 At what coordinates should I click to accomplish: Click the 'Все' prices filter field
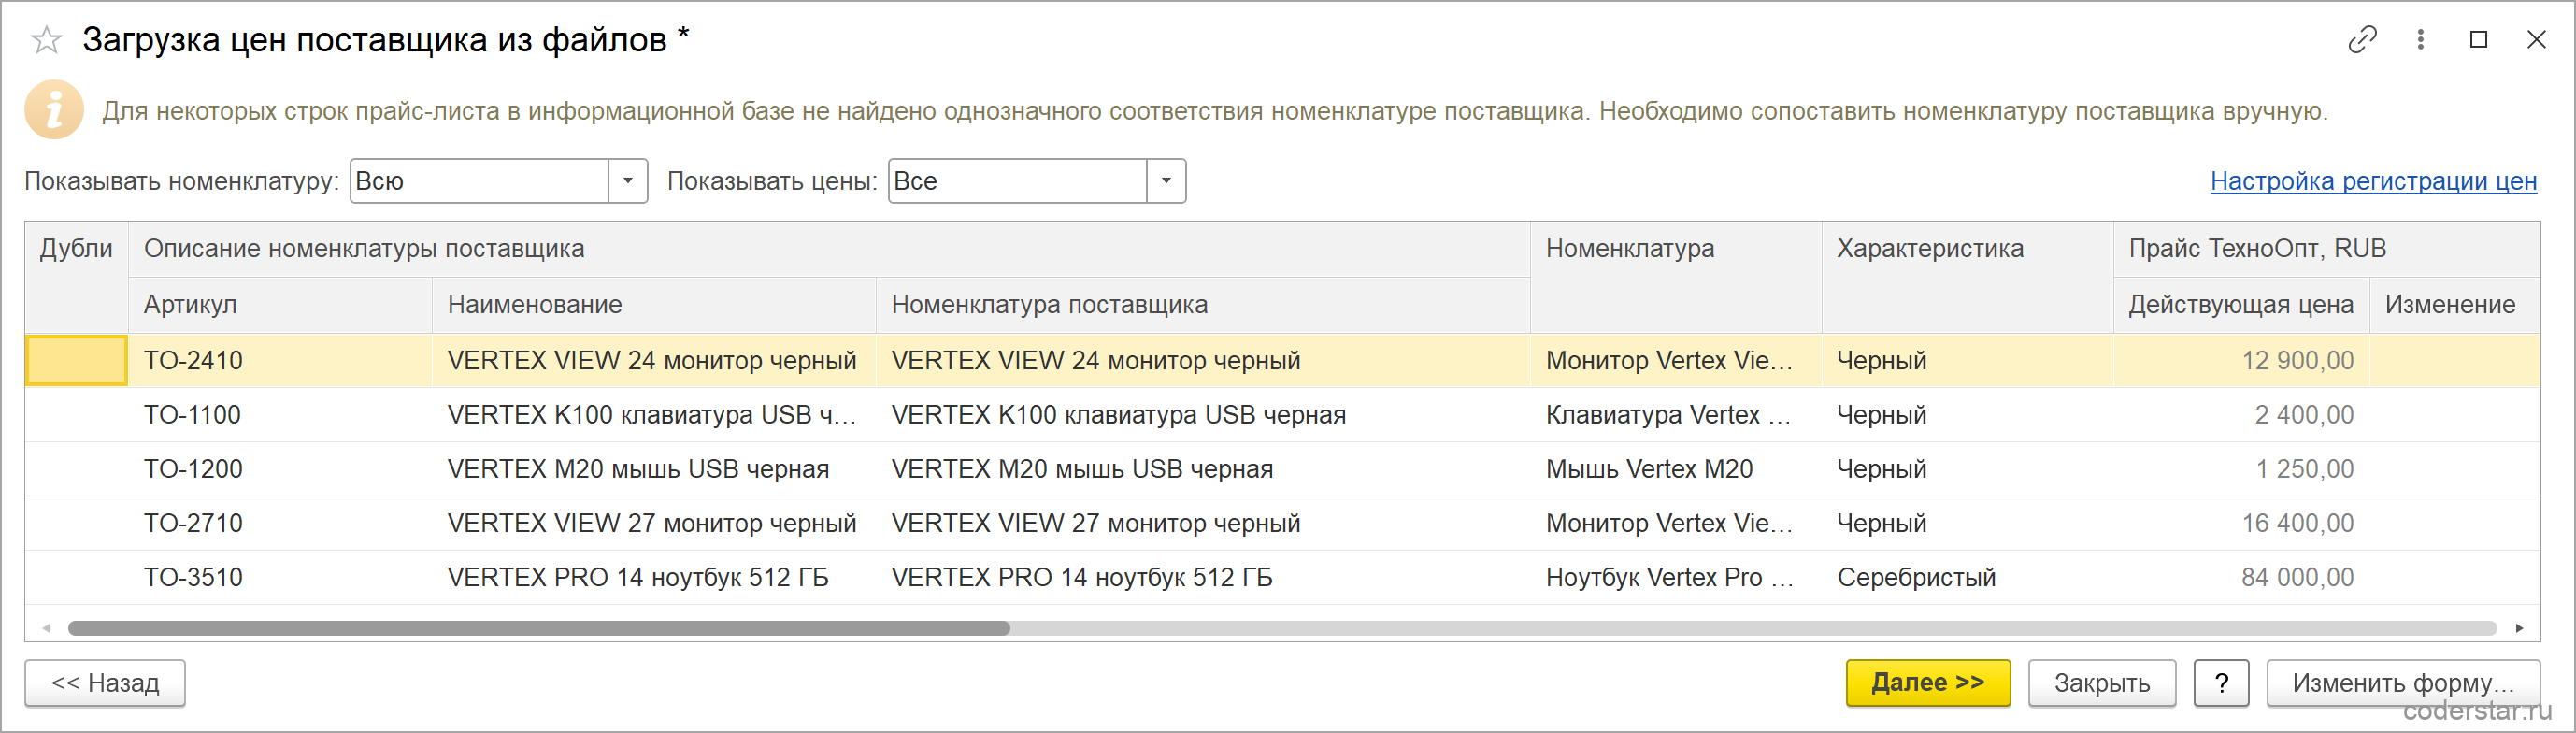point(1018,181)
